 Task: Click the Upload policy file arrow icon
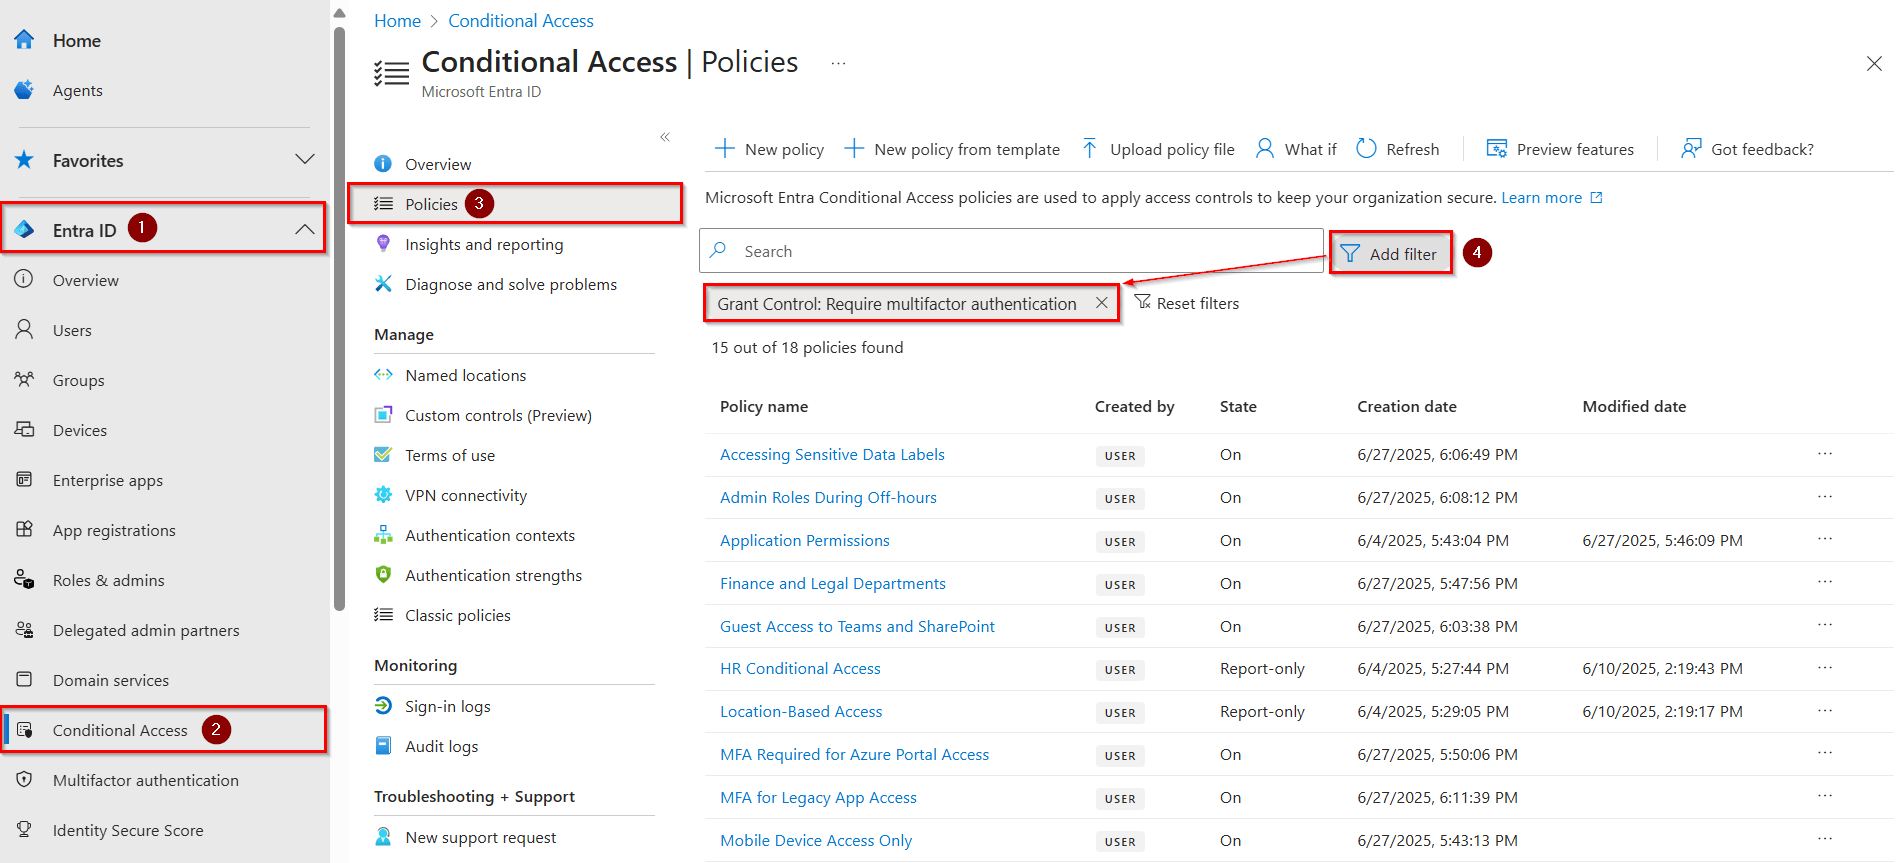point(1089,149)
